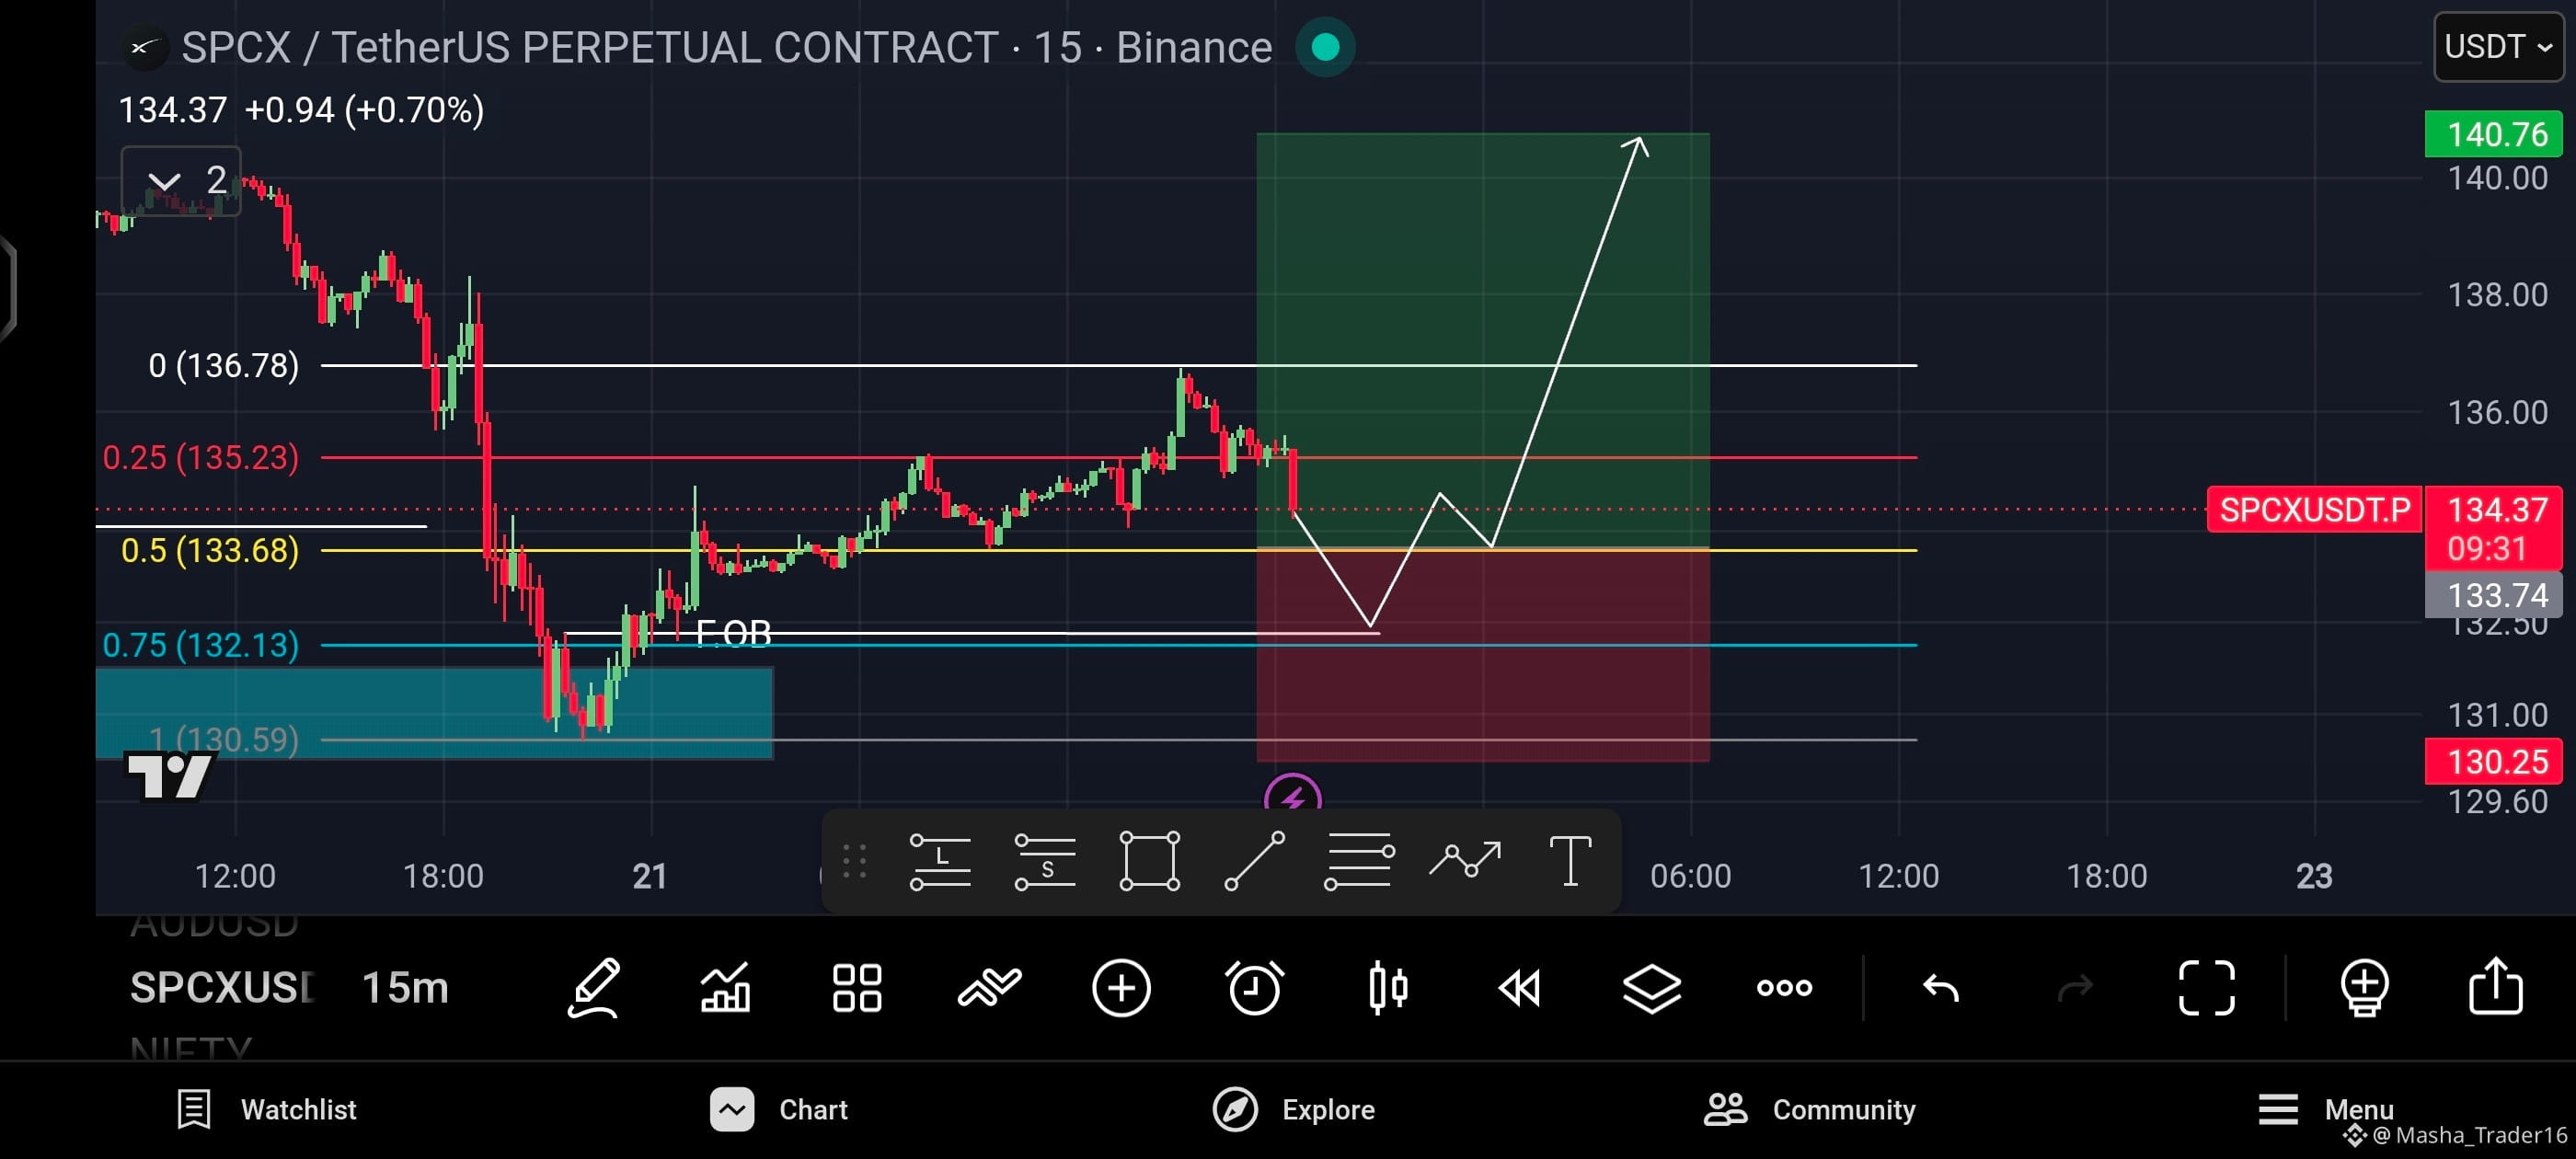Select the red long position loss zone

pyautogui.click(x=1482, y=655)
